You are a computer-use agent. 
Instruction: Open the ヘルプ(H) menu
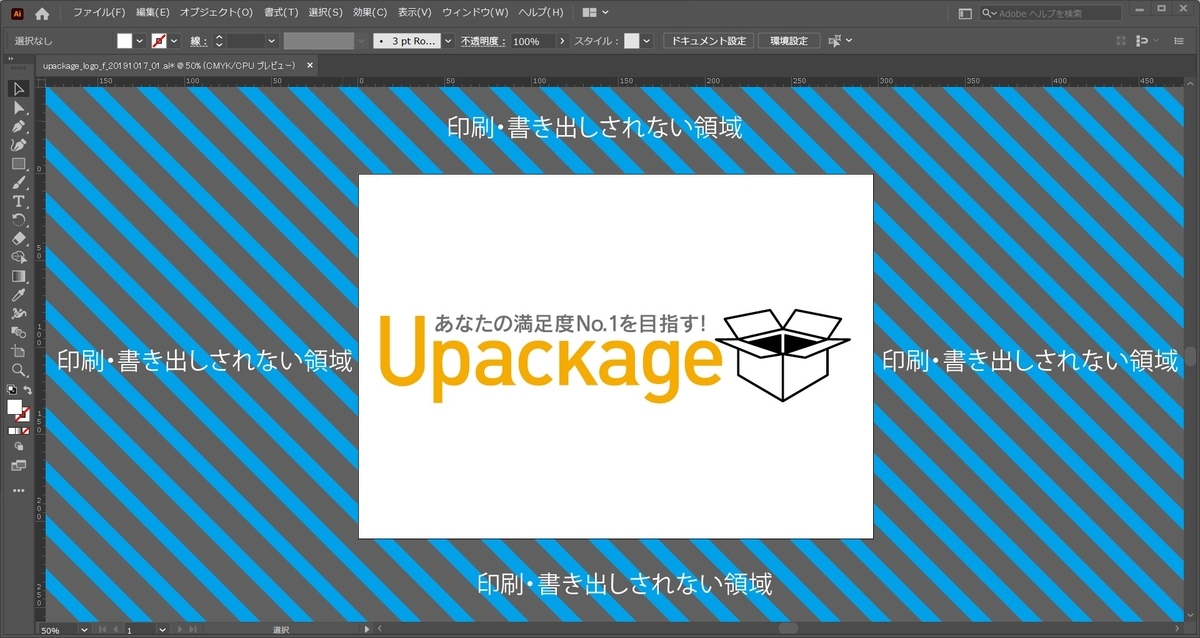pyautogui.click(x=540, y=13)
